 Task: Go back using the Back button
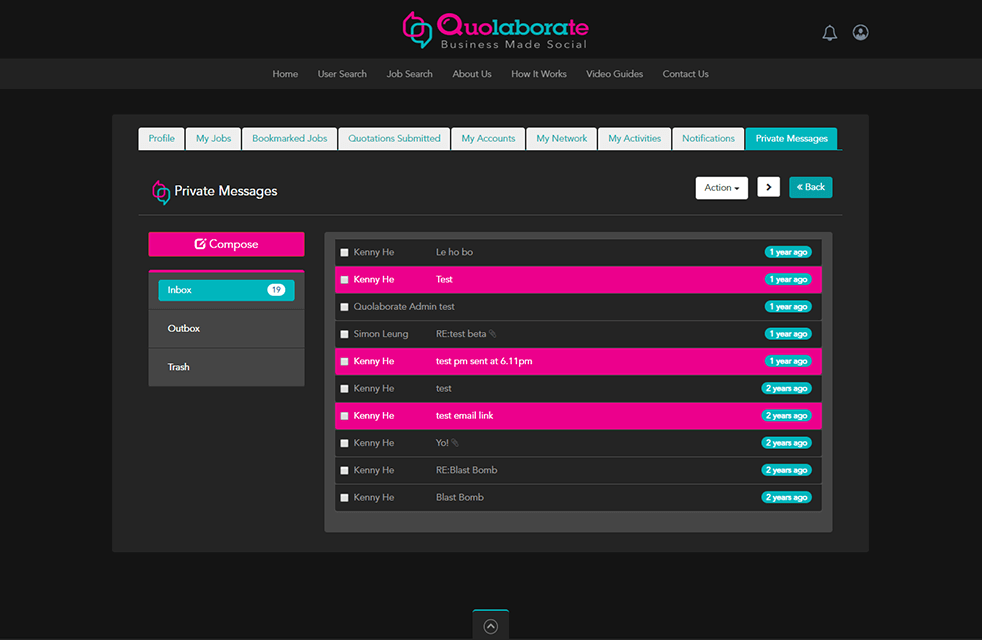click(810, 187)
